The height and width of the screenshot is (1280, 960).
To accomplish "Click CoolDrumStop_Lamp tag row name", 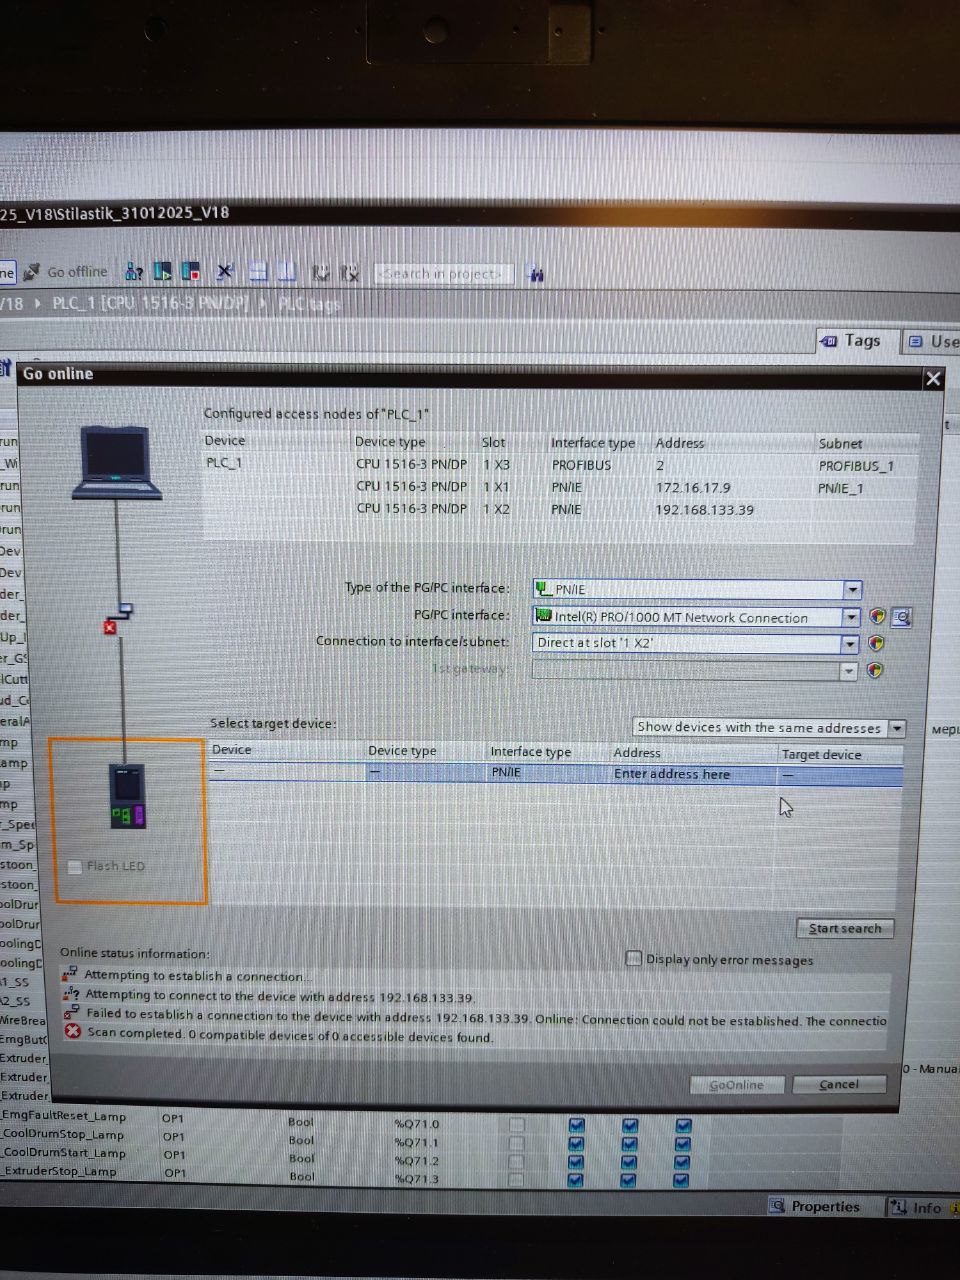I will (x=63, y=1134).
